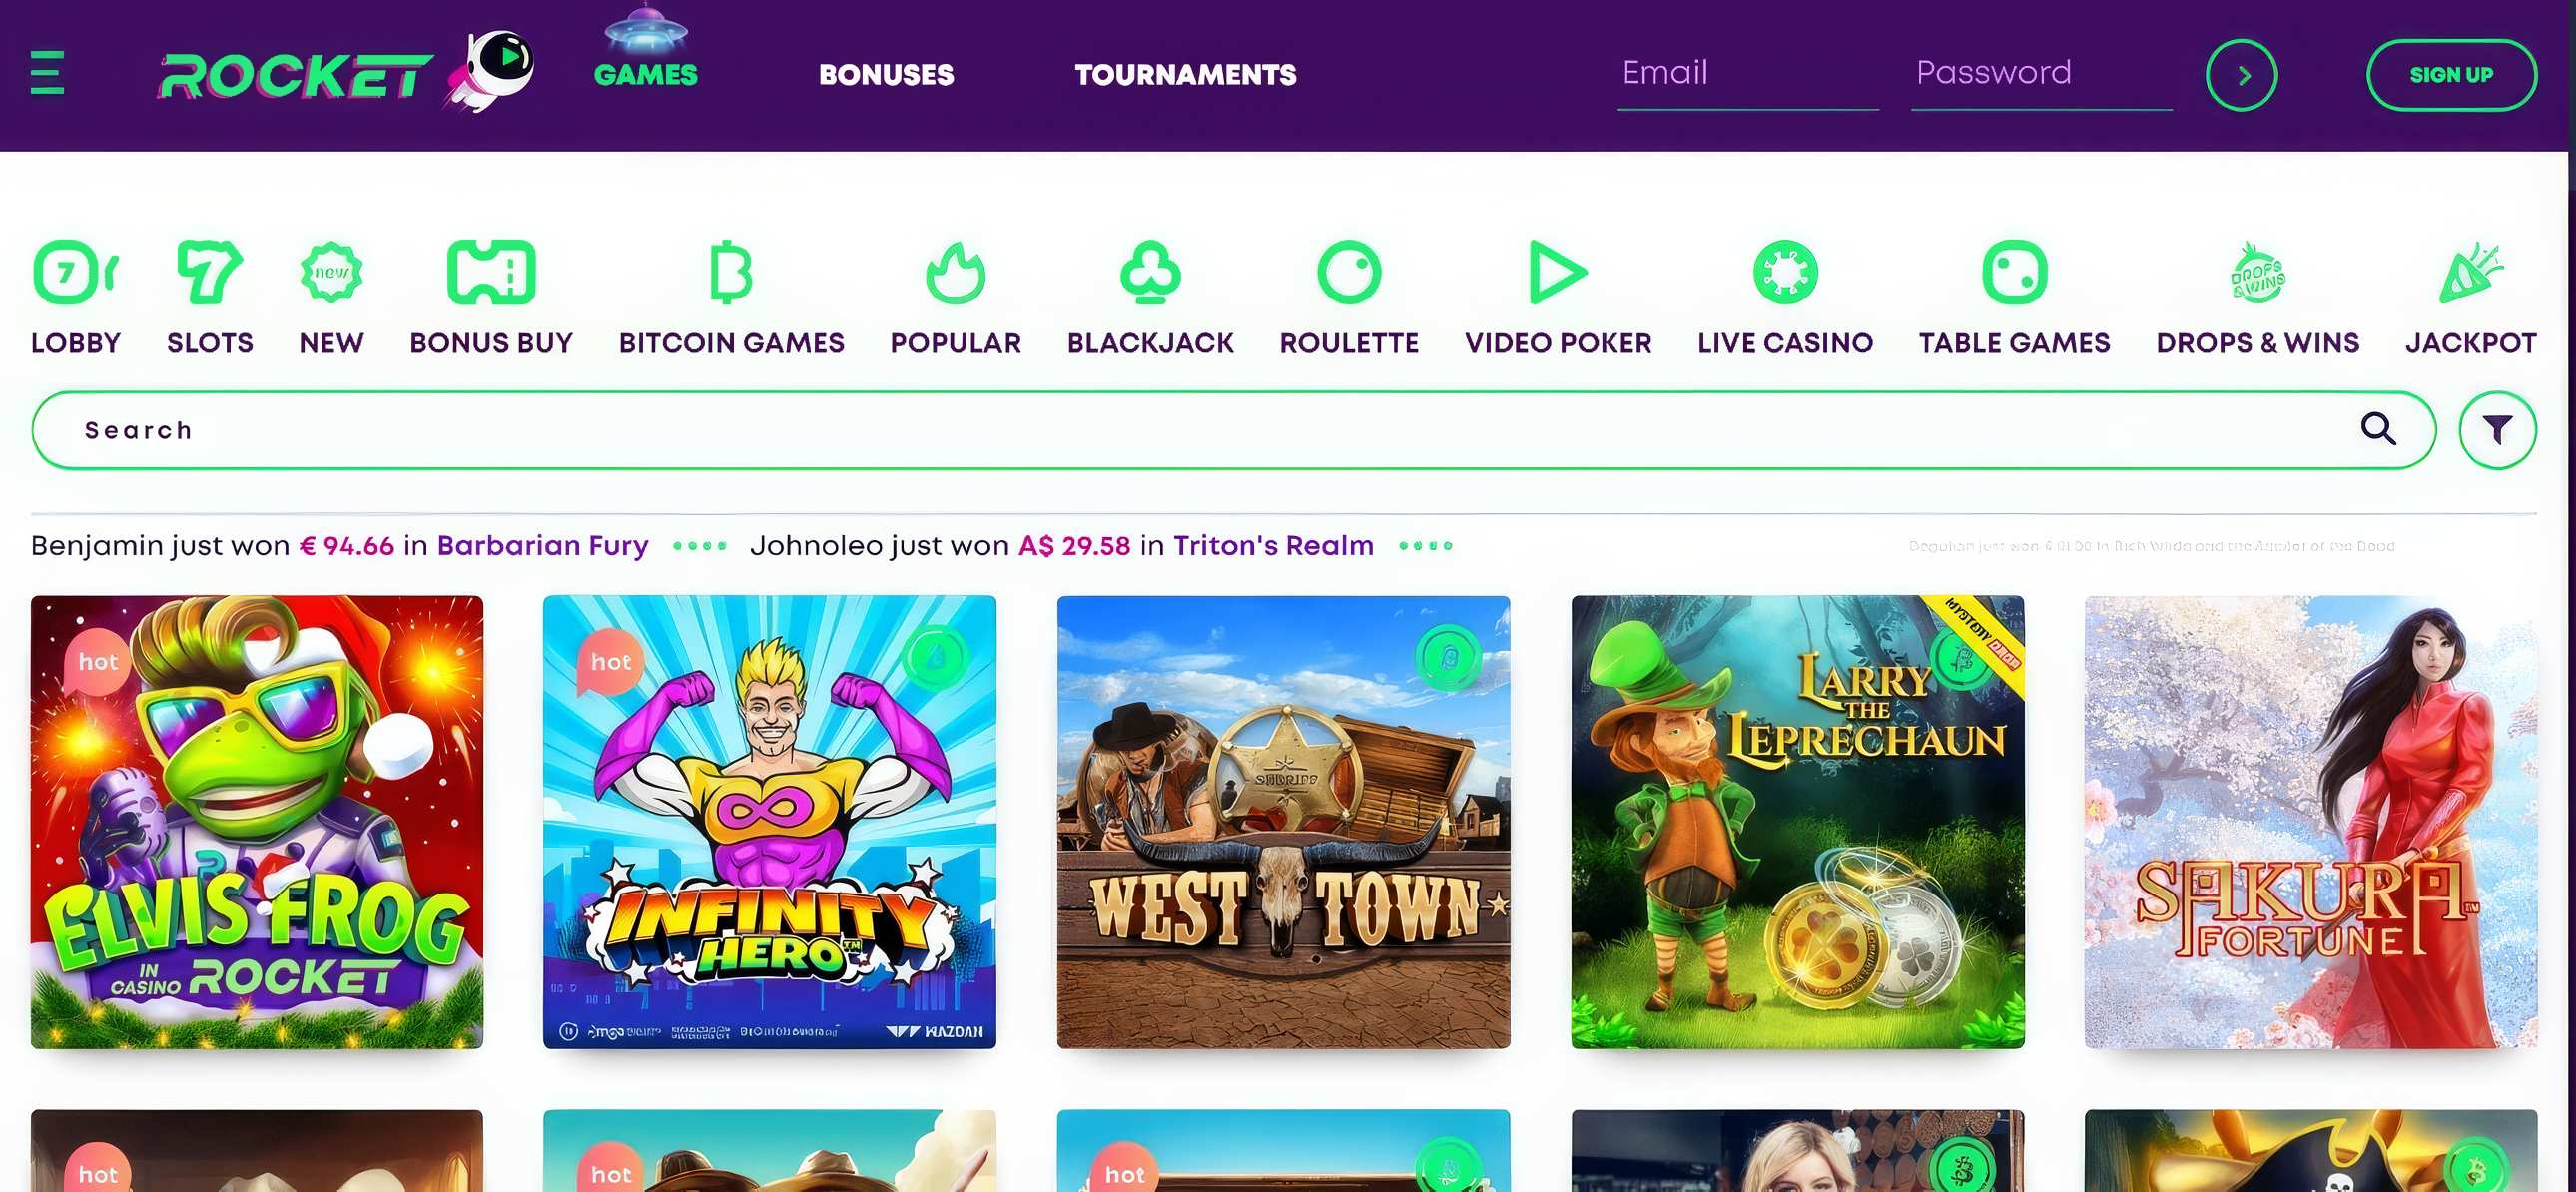Screen dimensions: 2576x1192
Task: Open Live Casino category
Action: (1785, 298)
